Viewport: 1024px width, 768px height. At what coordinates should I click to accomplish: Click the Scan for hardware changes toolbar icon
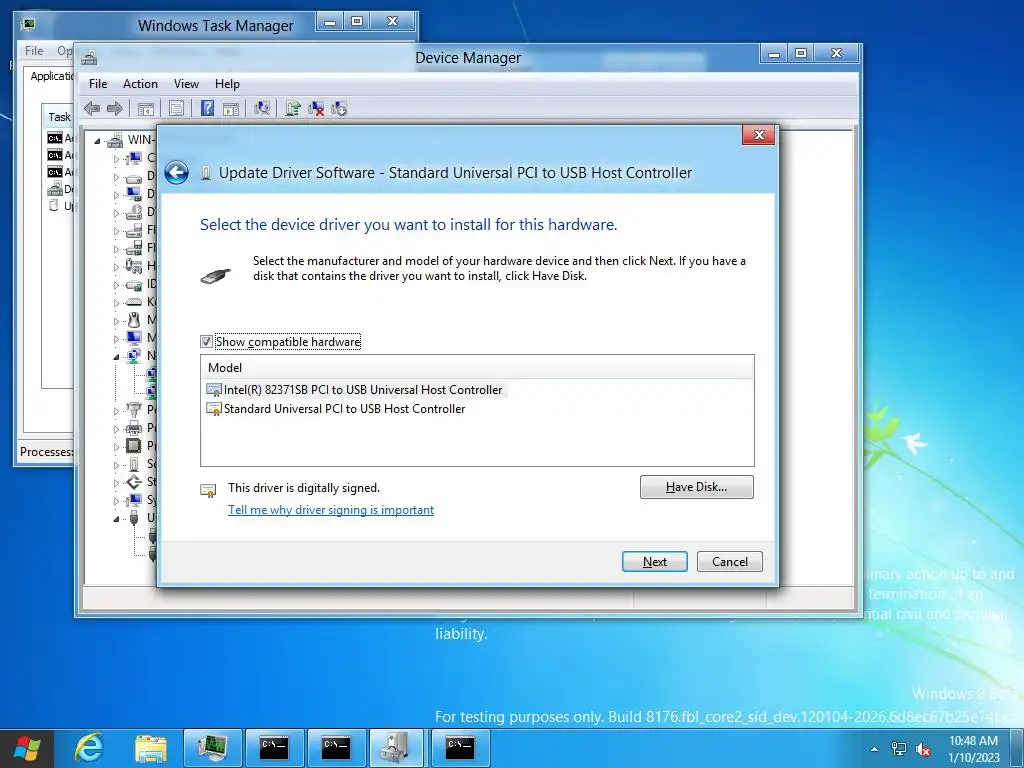[262, 108]
